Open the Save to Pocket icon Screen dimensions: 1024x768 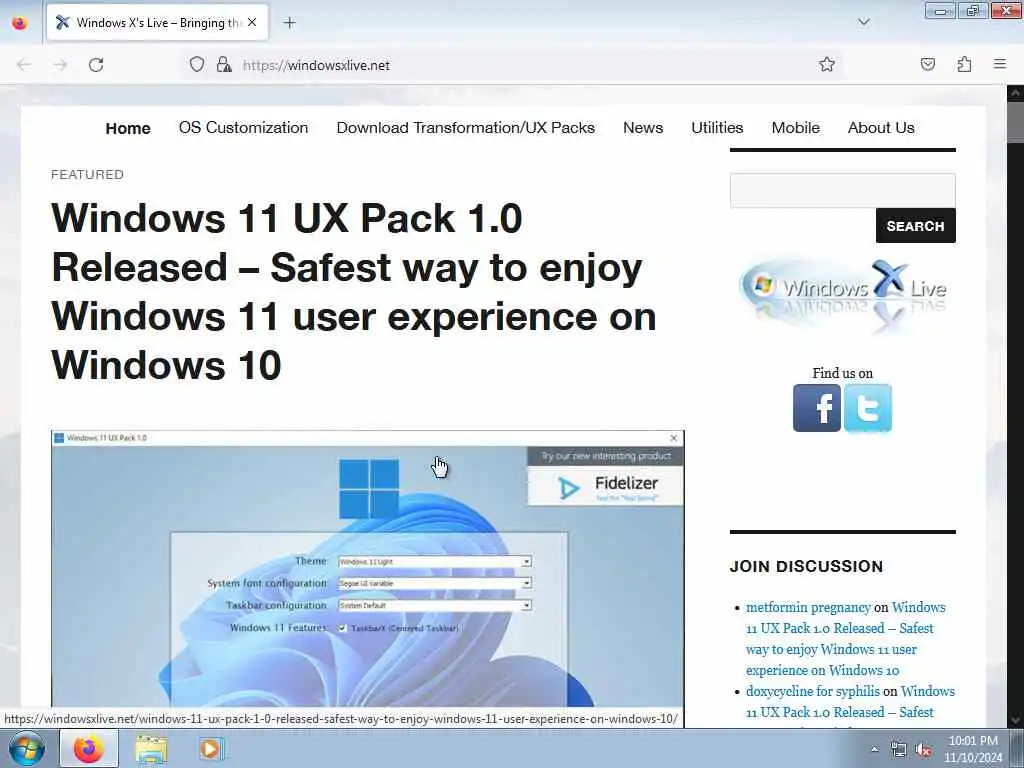tap(928, 65)
